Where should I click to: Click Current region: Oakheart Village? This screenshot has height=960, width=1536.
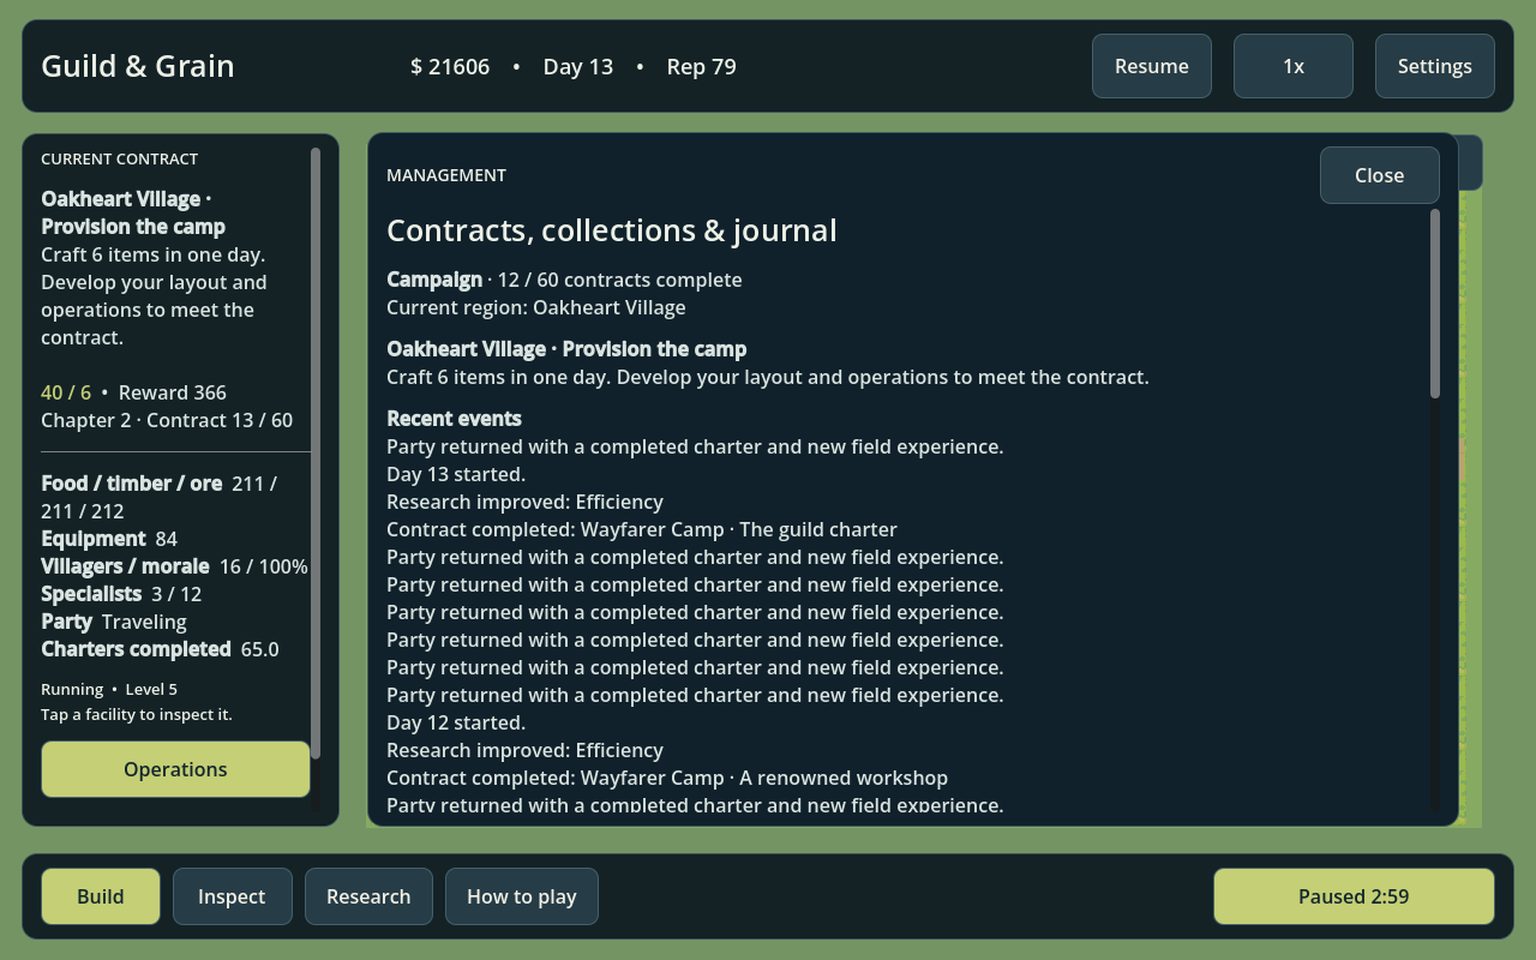click(x=536, y=308)
